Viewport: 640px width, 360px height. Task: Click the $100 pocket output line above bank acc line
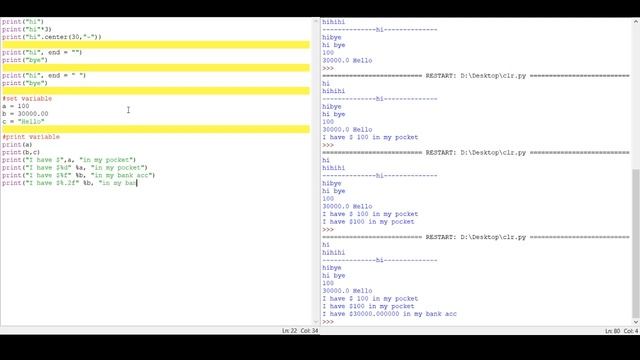368,306
